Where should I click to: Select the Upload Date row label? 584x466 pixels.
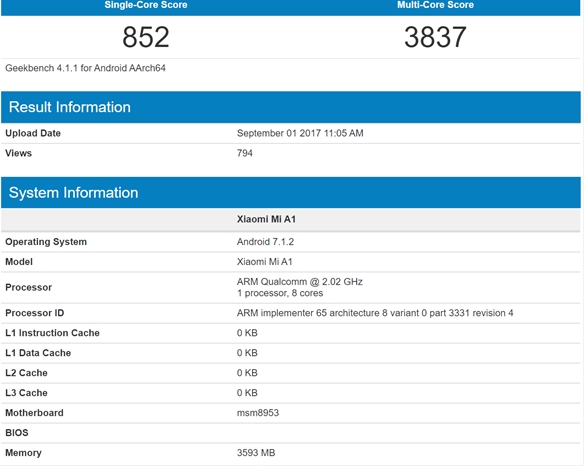[33, 133]
